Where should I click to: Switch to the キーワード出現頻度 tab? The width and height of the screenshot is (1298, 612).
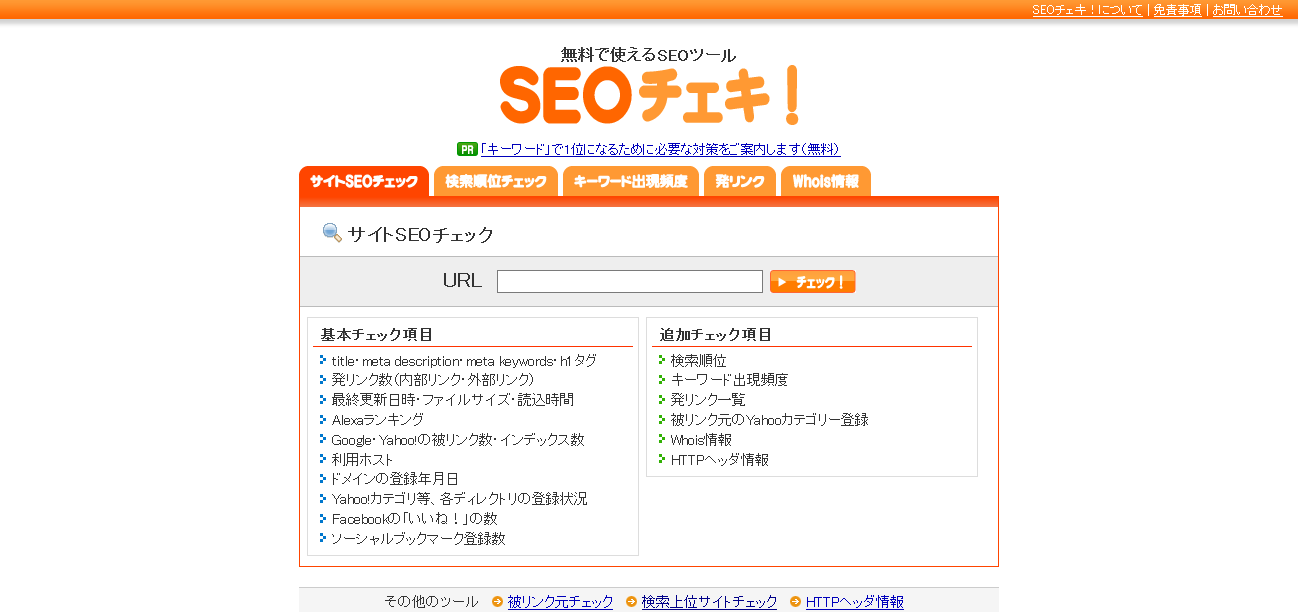click(x=631, y=181)
